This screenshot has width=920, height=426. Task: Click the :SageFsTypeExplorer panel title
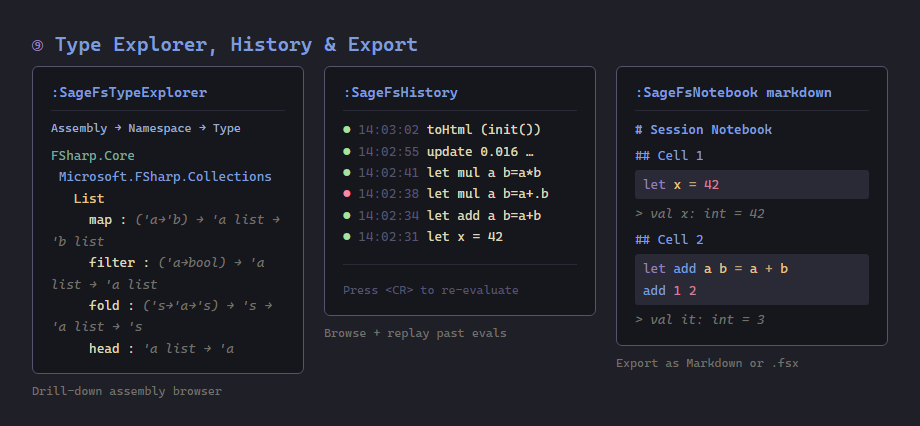coord(129,93)
